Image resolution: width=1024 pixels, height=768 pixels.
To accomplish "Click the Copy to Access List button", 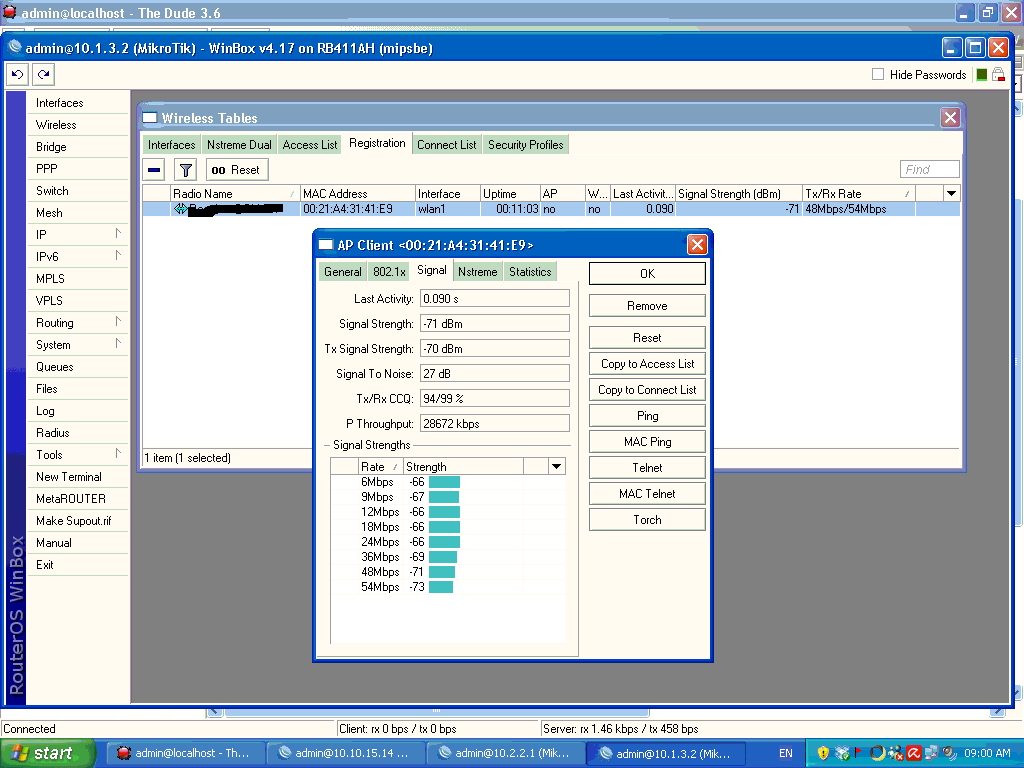I will 647,364.
